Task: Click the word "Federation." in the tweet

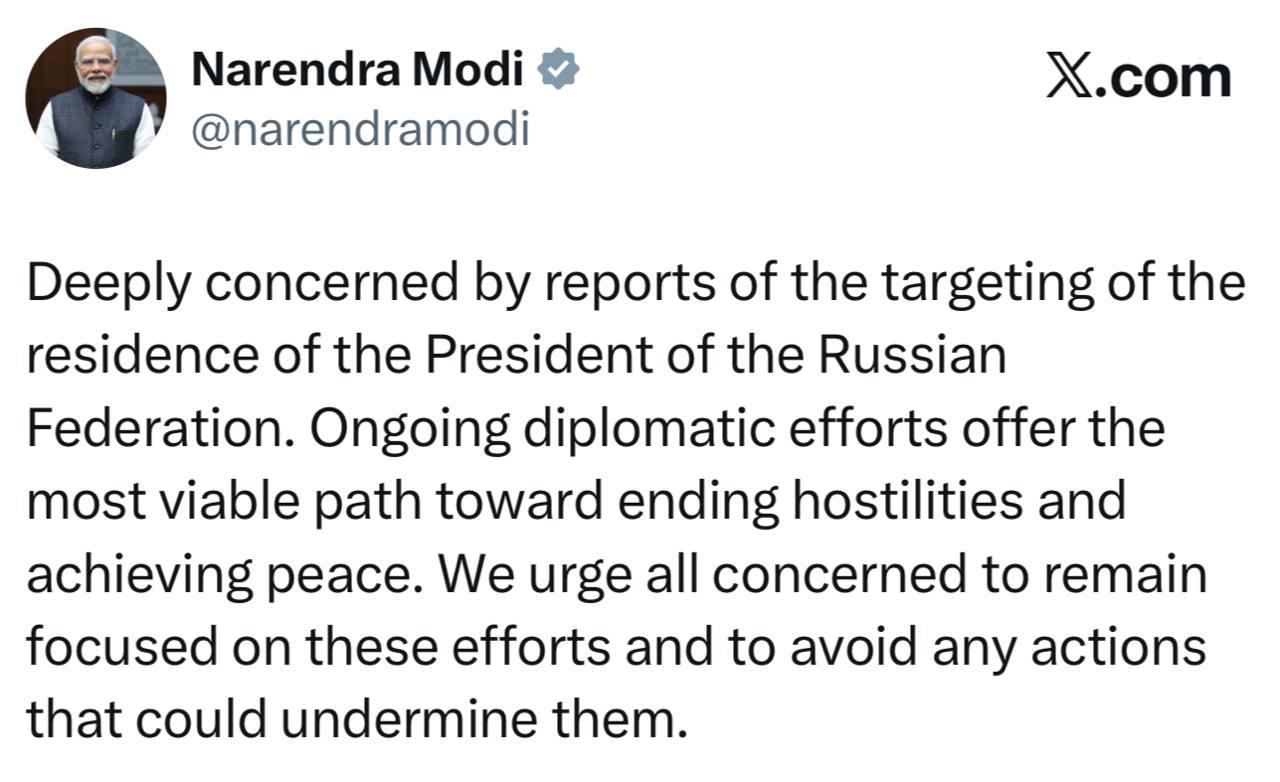Action: [x=160, y=429]
